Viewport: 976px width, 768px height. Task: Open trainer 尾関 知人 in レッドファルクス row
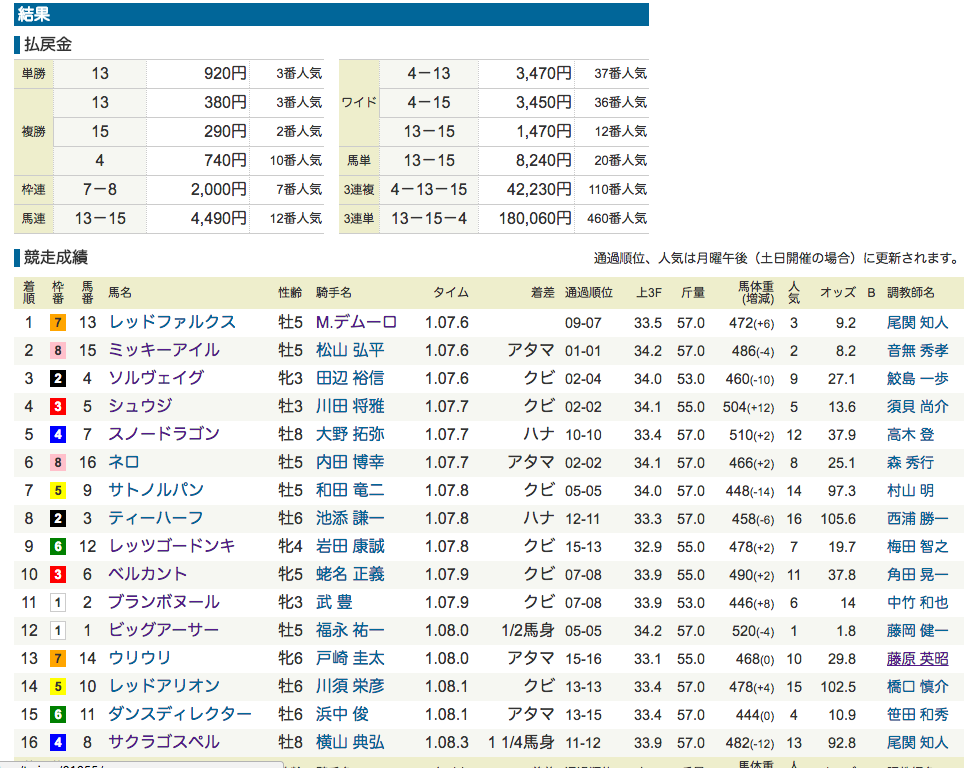(917, 323)
